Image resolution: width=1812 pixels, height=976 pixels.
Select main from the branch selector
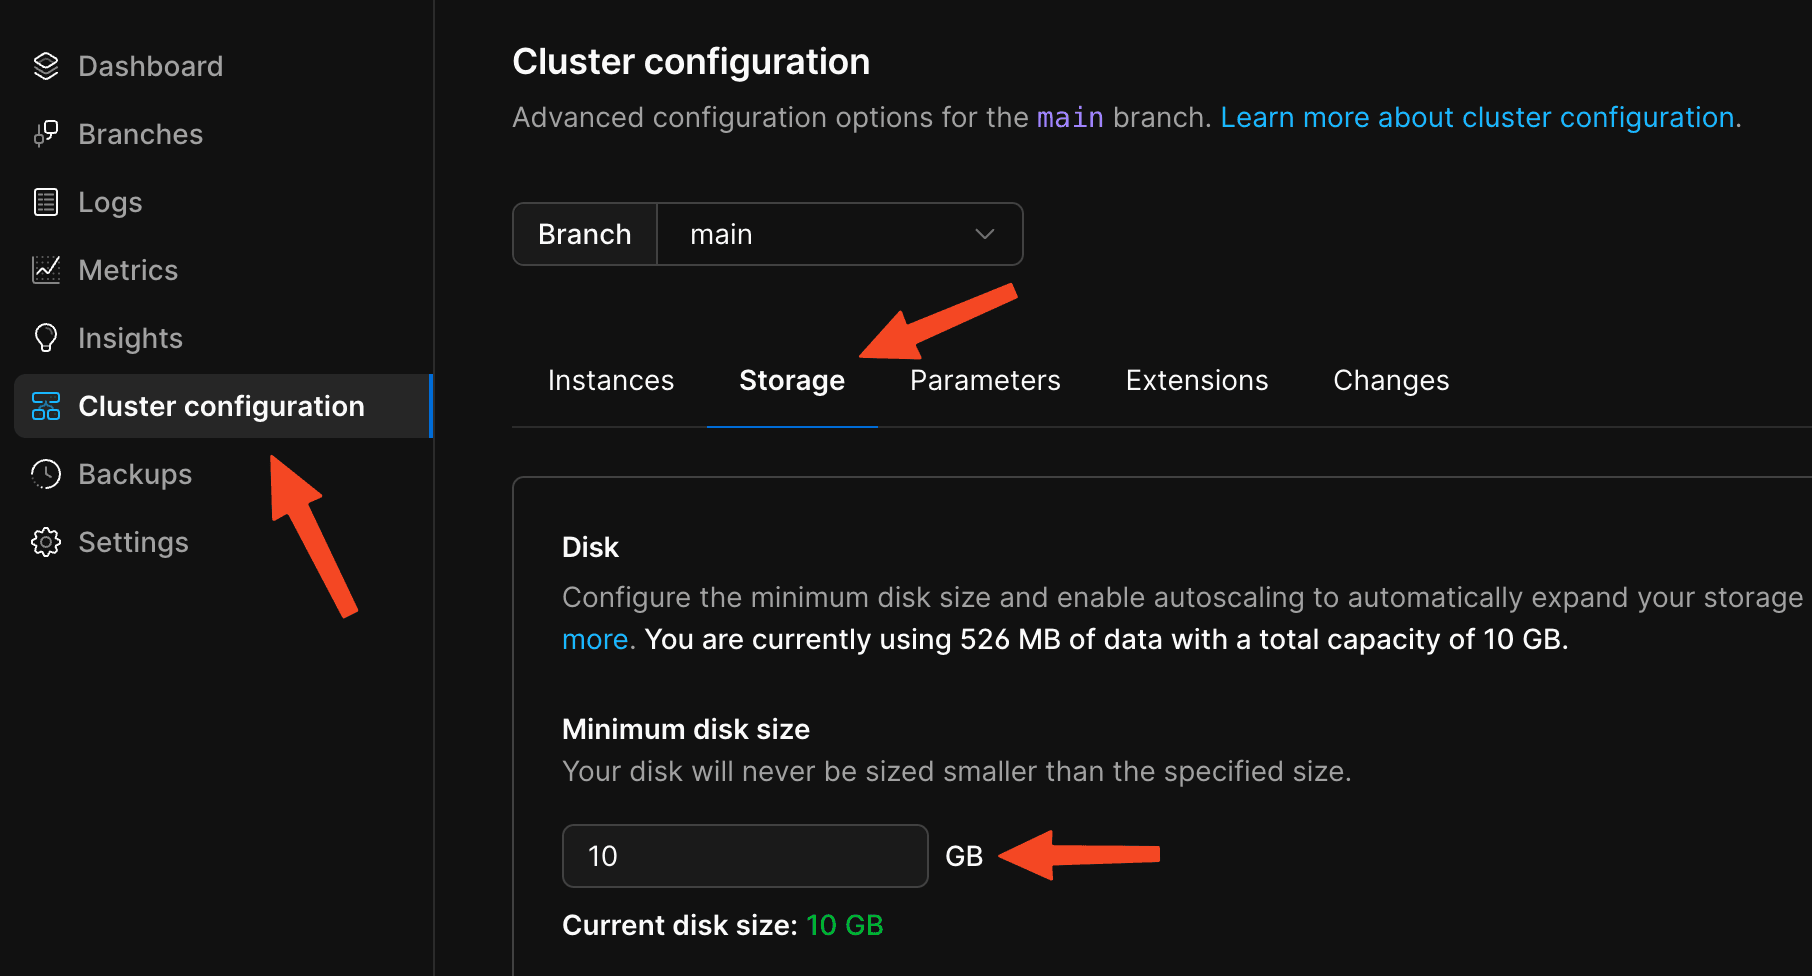(x=721, y=233)
